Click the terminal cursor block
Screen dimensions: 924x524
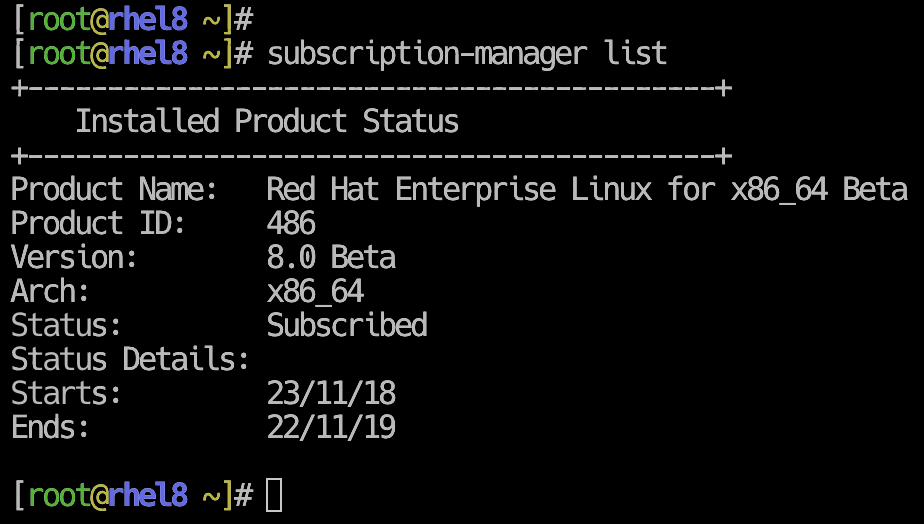point(274,495)
